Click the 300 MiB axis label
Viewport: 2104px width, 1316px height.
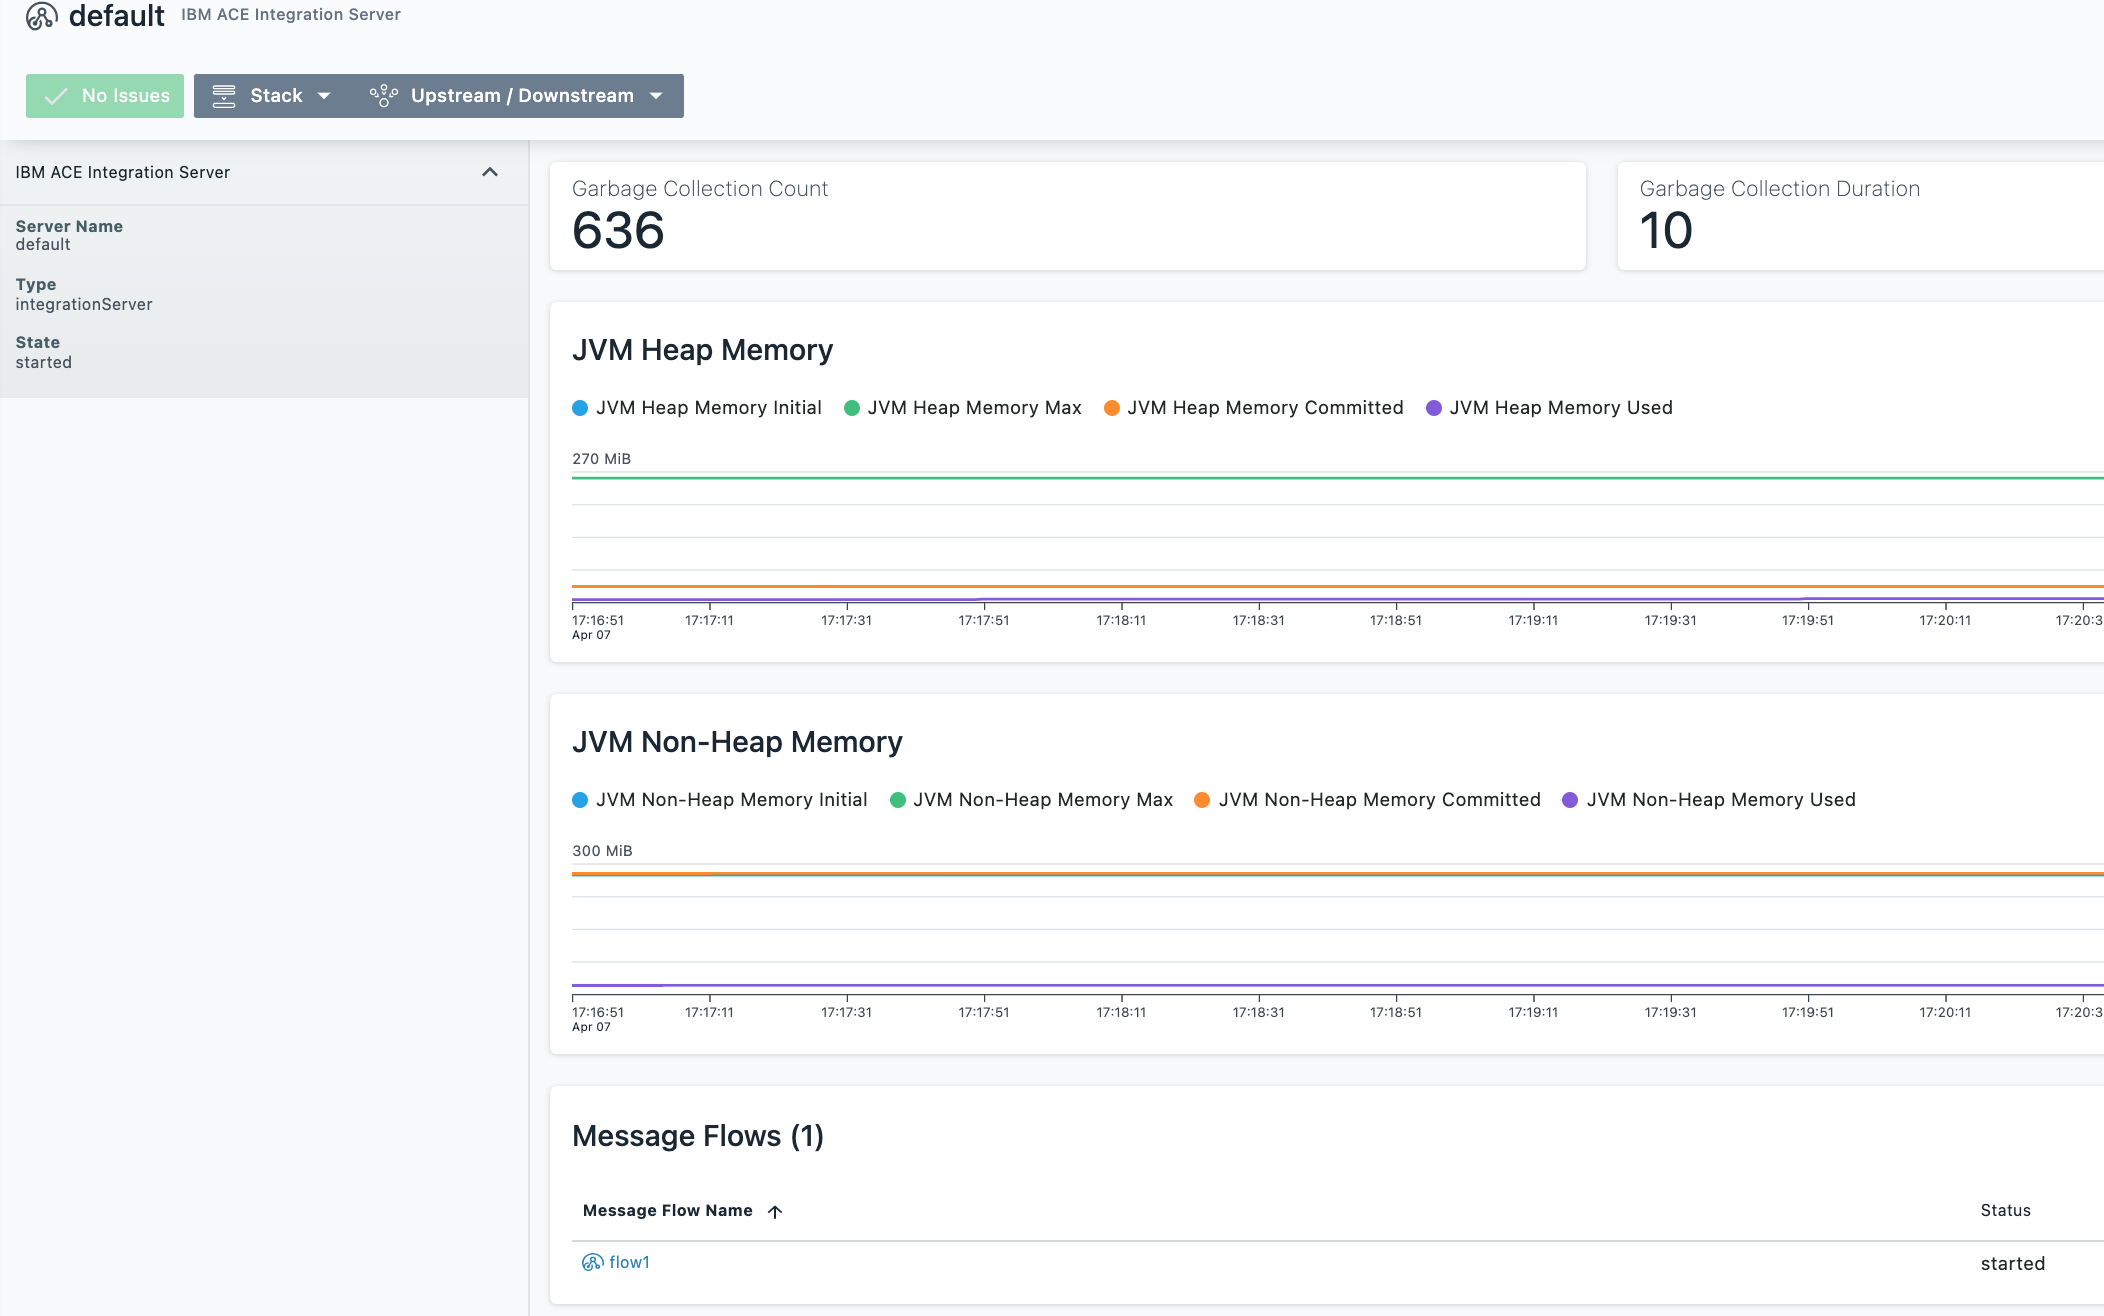click(x=602, y=851)
